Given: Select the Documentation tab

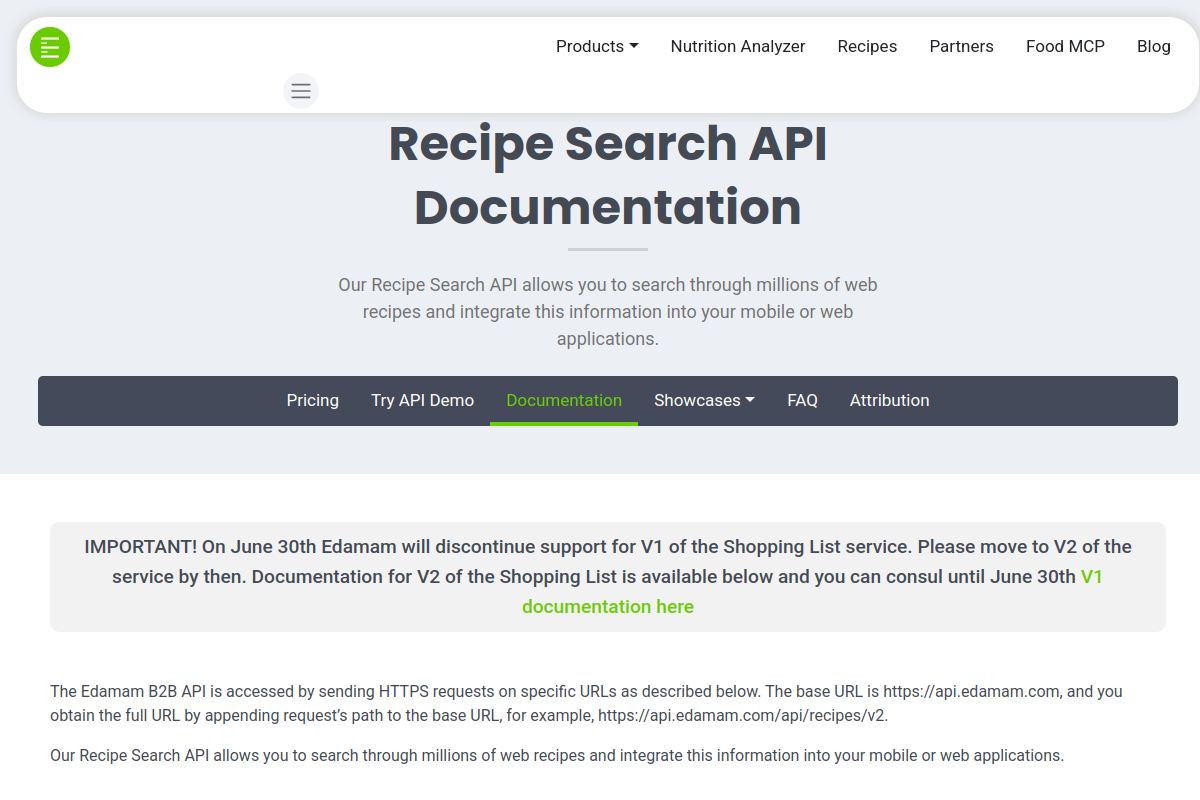Looking at the screenshot, I should (564, 400).
